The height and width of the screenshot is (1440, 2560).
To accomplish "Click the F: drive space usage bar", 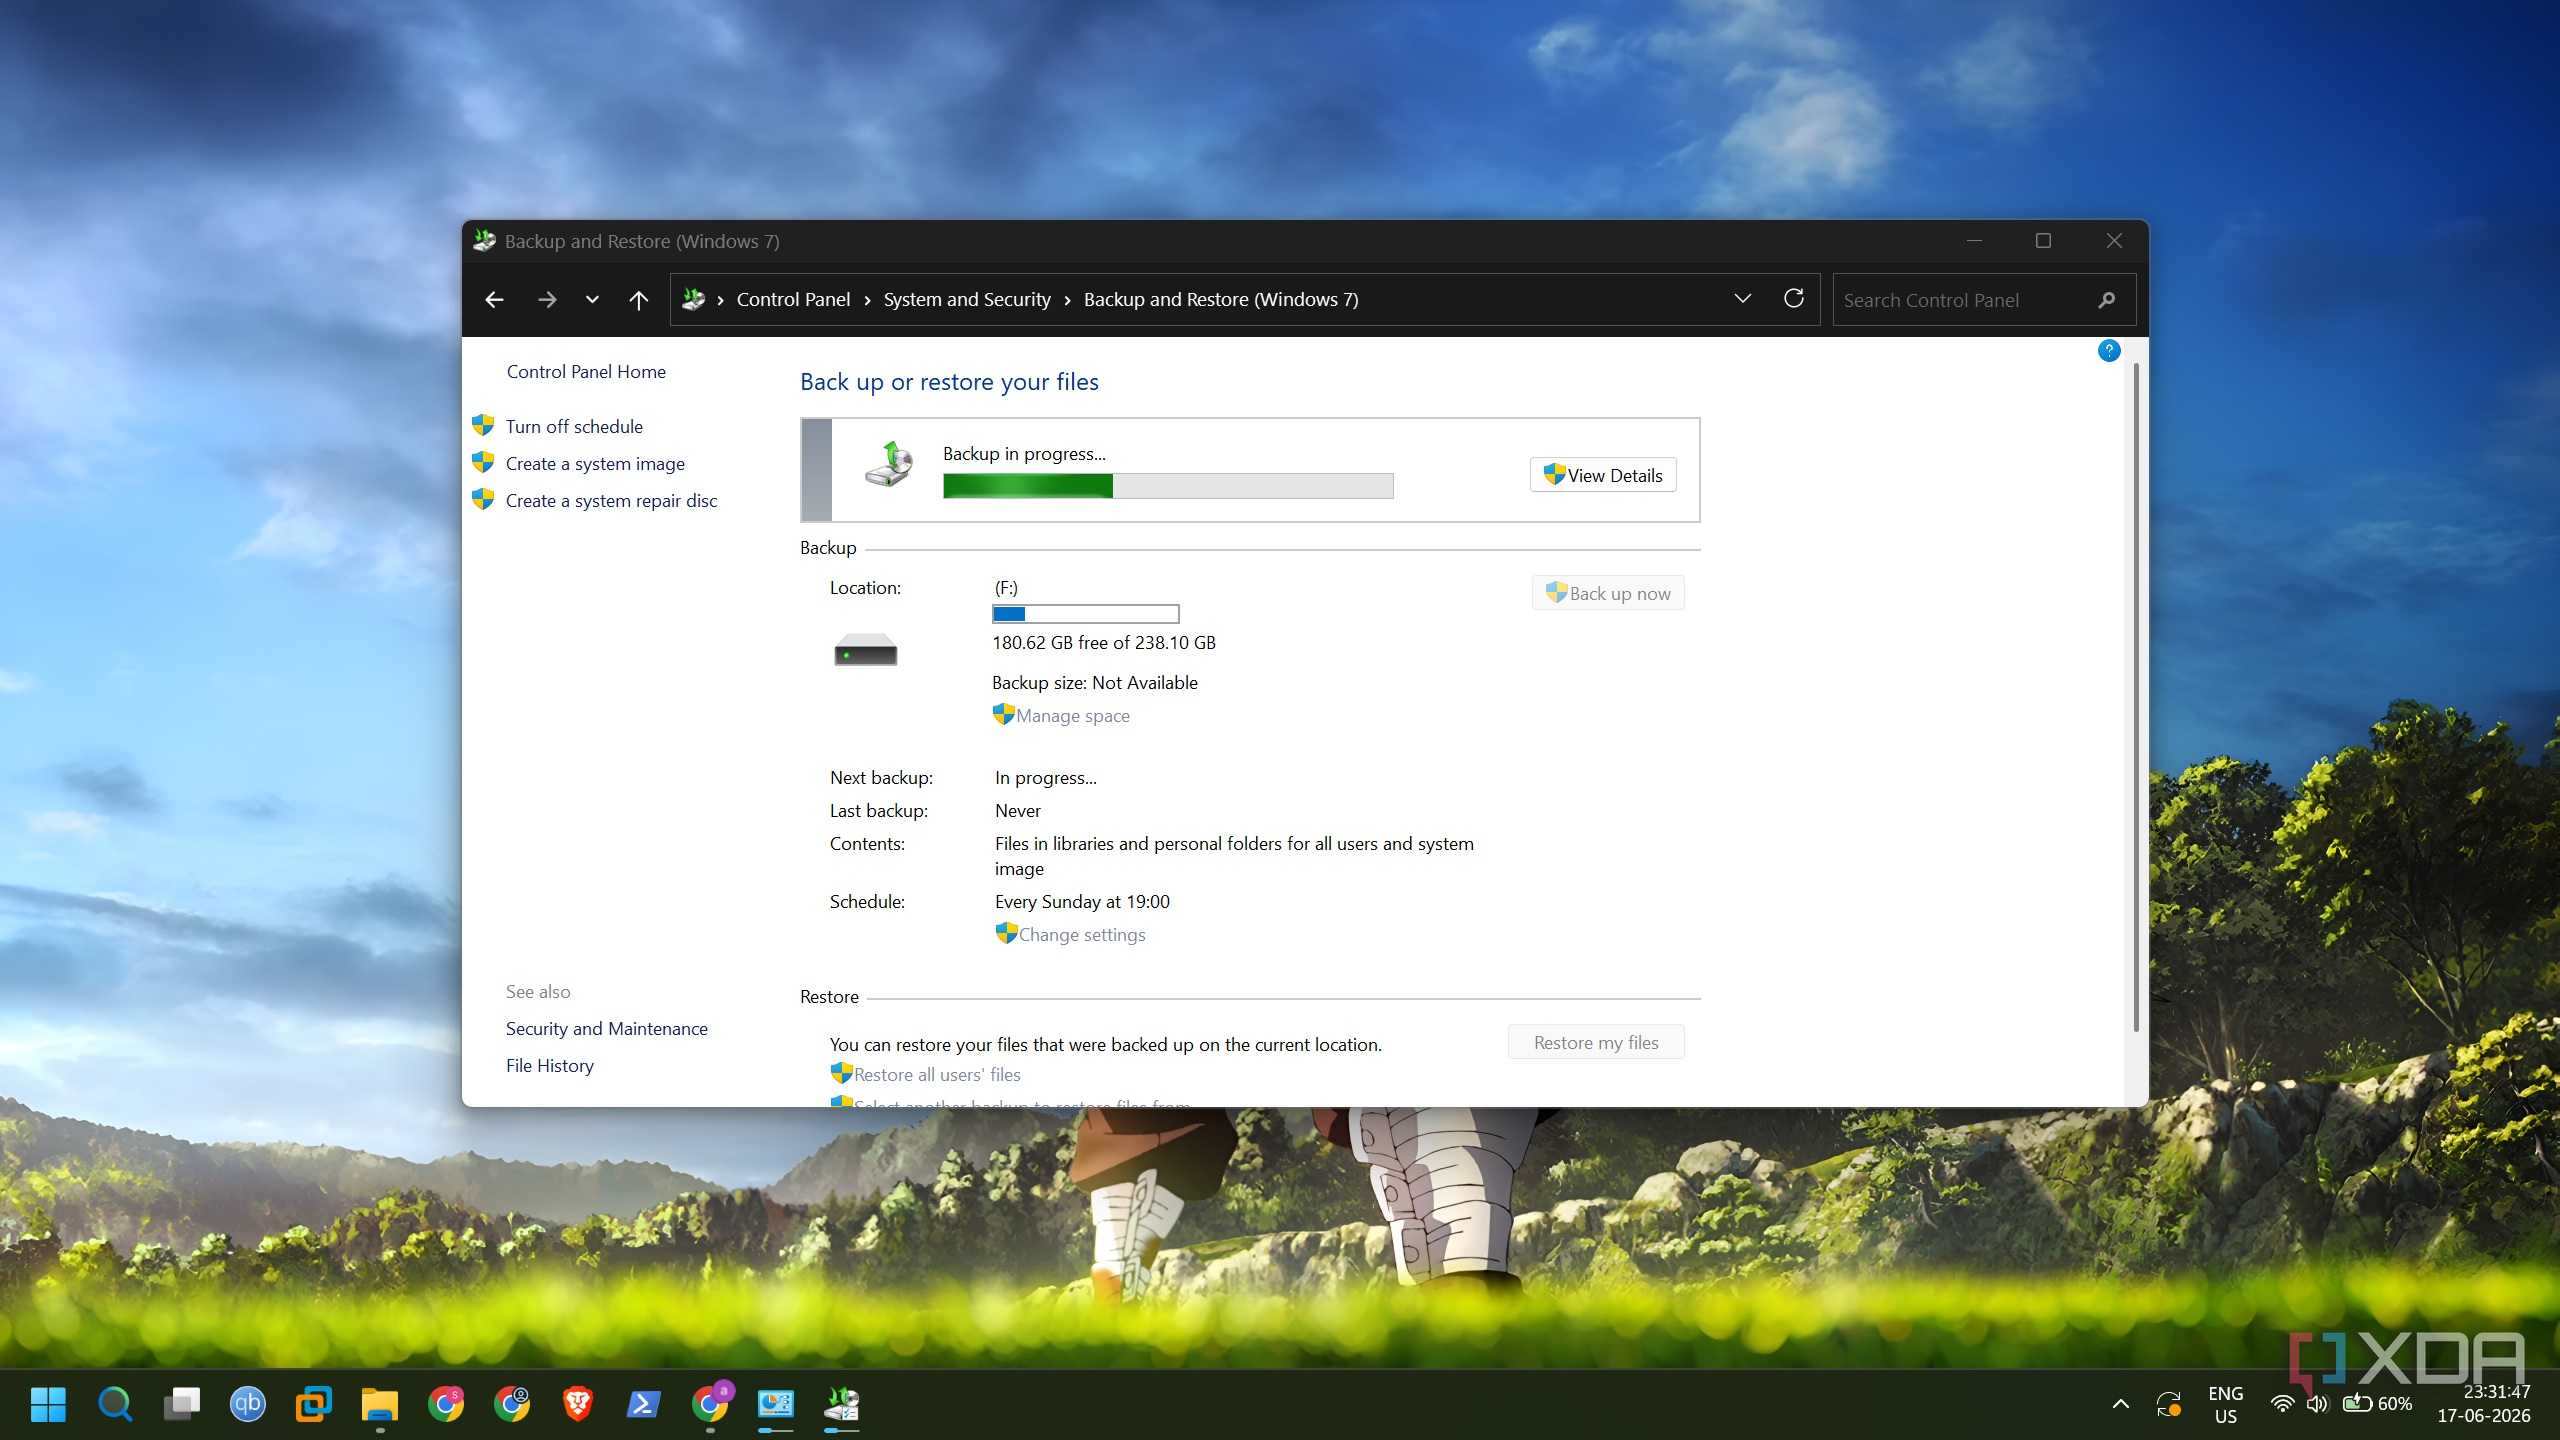I will (x=1085, y=614).
